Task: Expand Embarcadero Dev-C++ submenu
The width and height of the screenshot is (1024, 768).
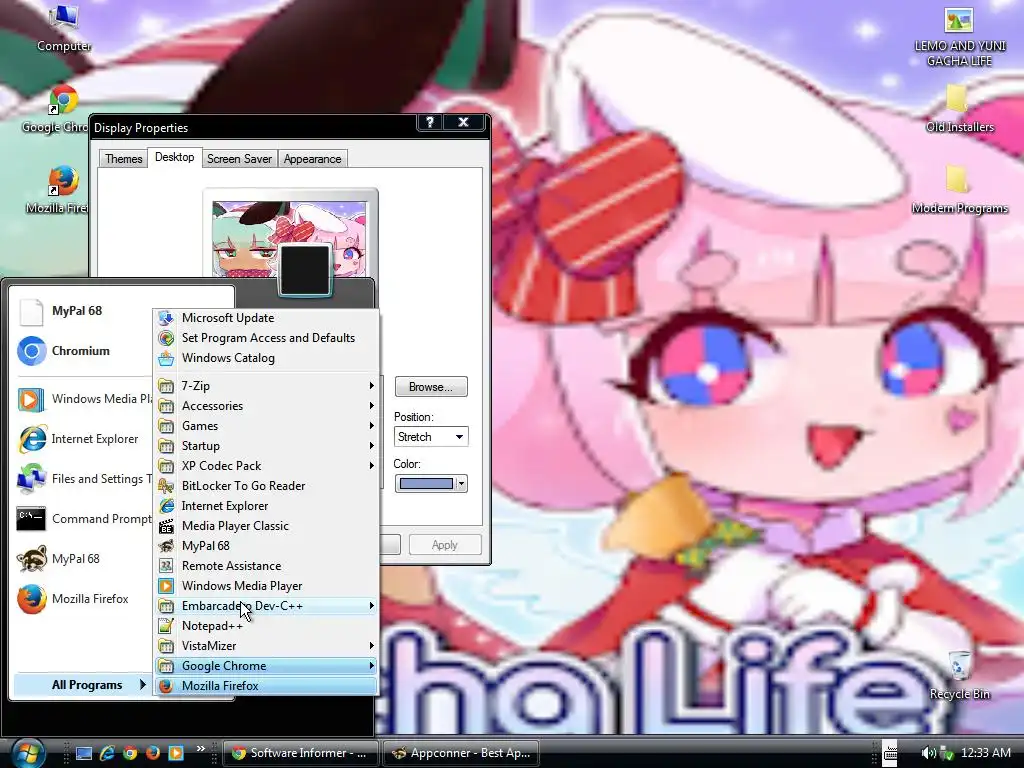Action: 266,606
